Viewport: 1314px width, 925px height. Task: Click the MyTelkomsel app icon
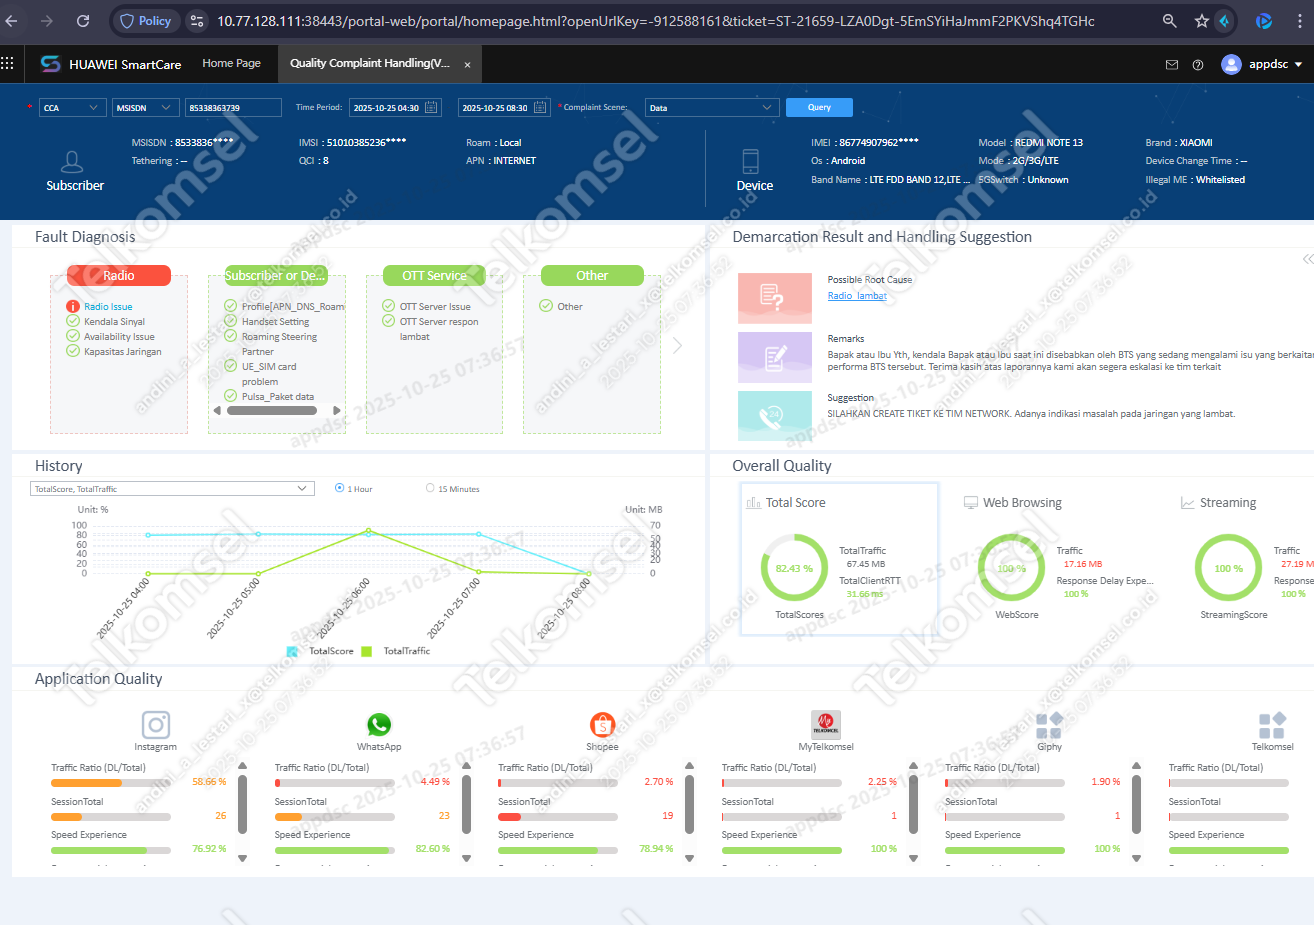pos(826,724)
